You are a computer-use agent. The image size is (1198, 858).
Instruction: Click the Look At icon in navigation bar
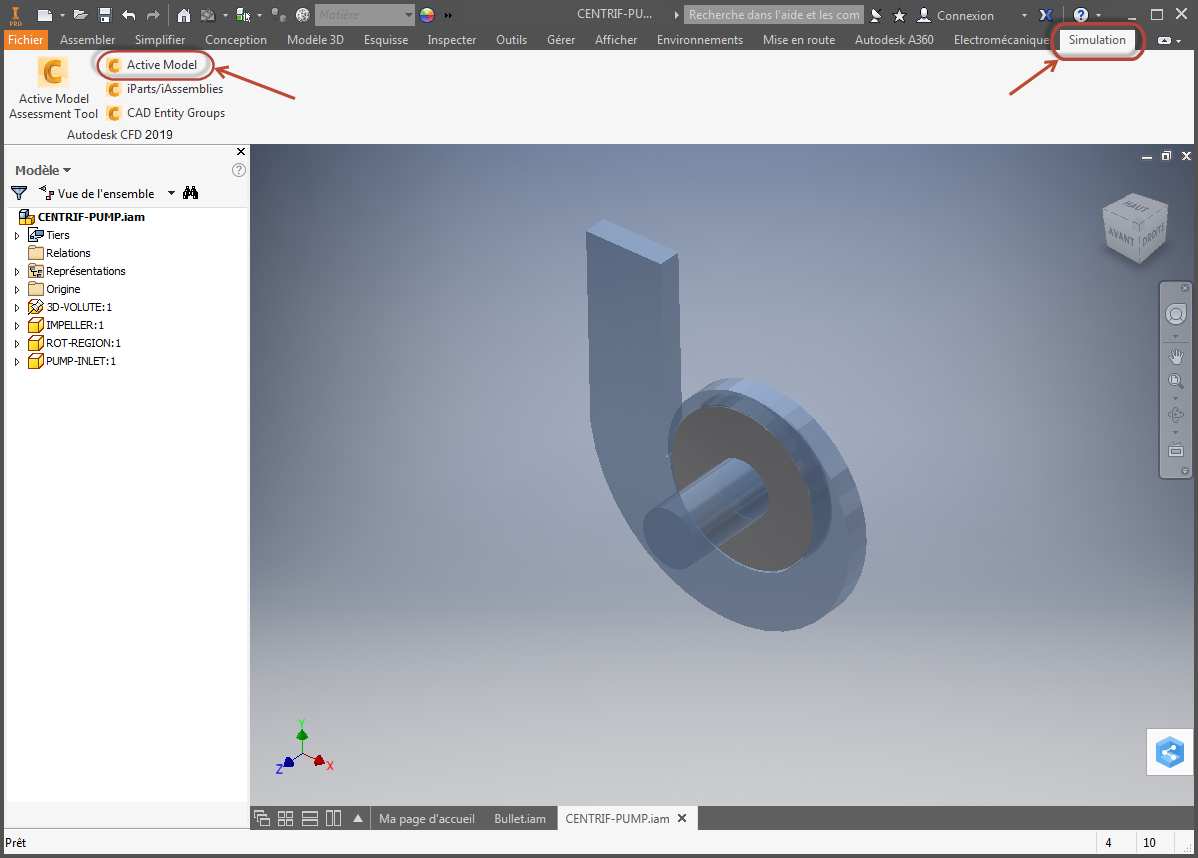click(1176, 450)
